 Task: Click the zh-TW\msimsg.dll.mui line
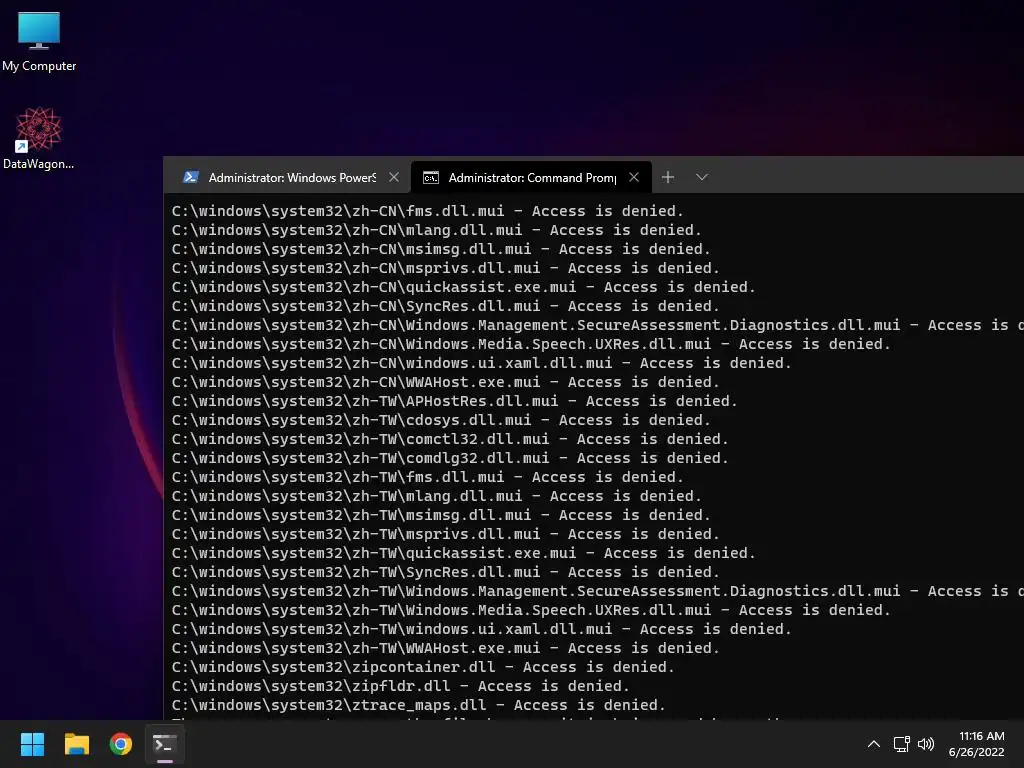441,515
